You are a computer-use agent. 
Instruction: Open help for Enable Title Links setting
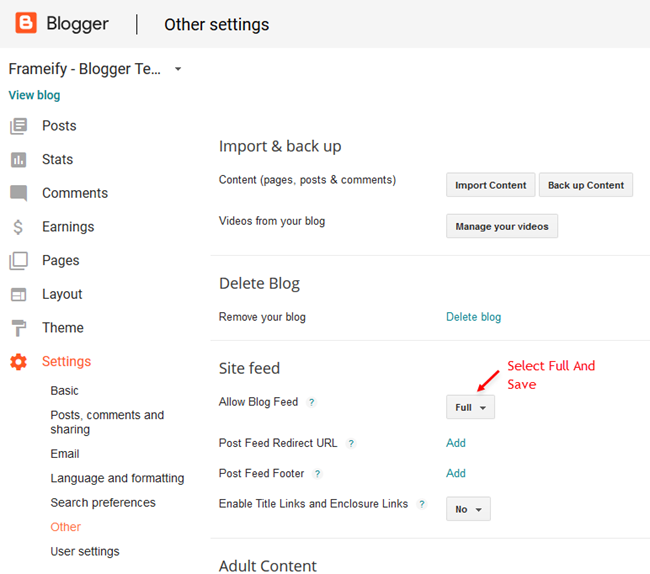point(422,504)
